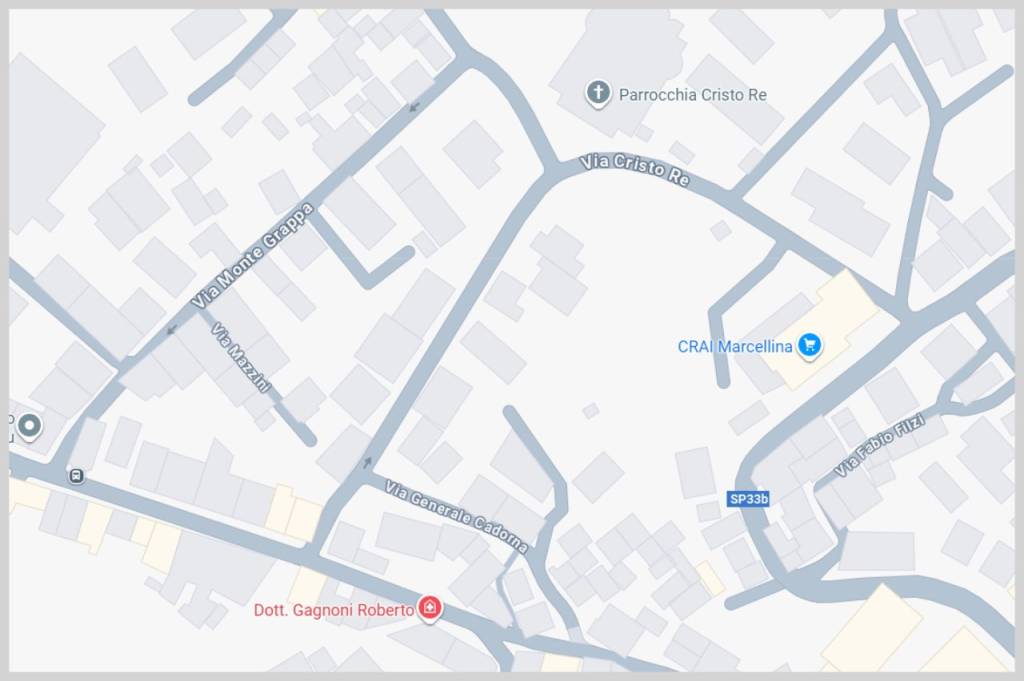Select the Via Fabio Filzi street label
The width and height of the screenshot is (1024, 681).
click(x=880, y=445)
